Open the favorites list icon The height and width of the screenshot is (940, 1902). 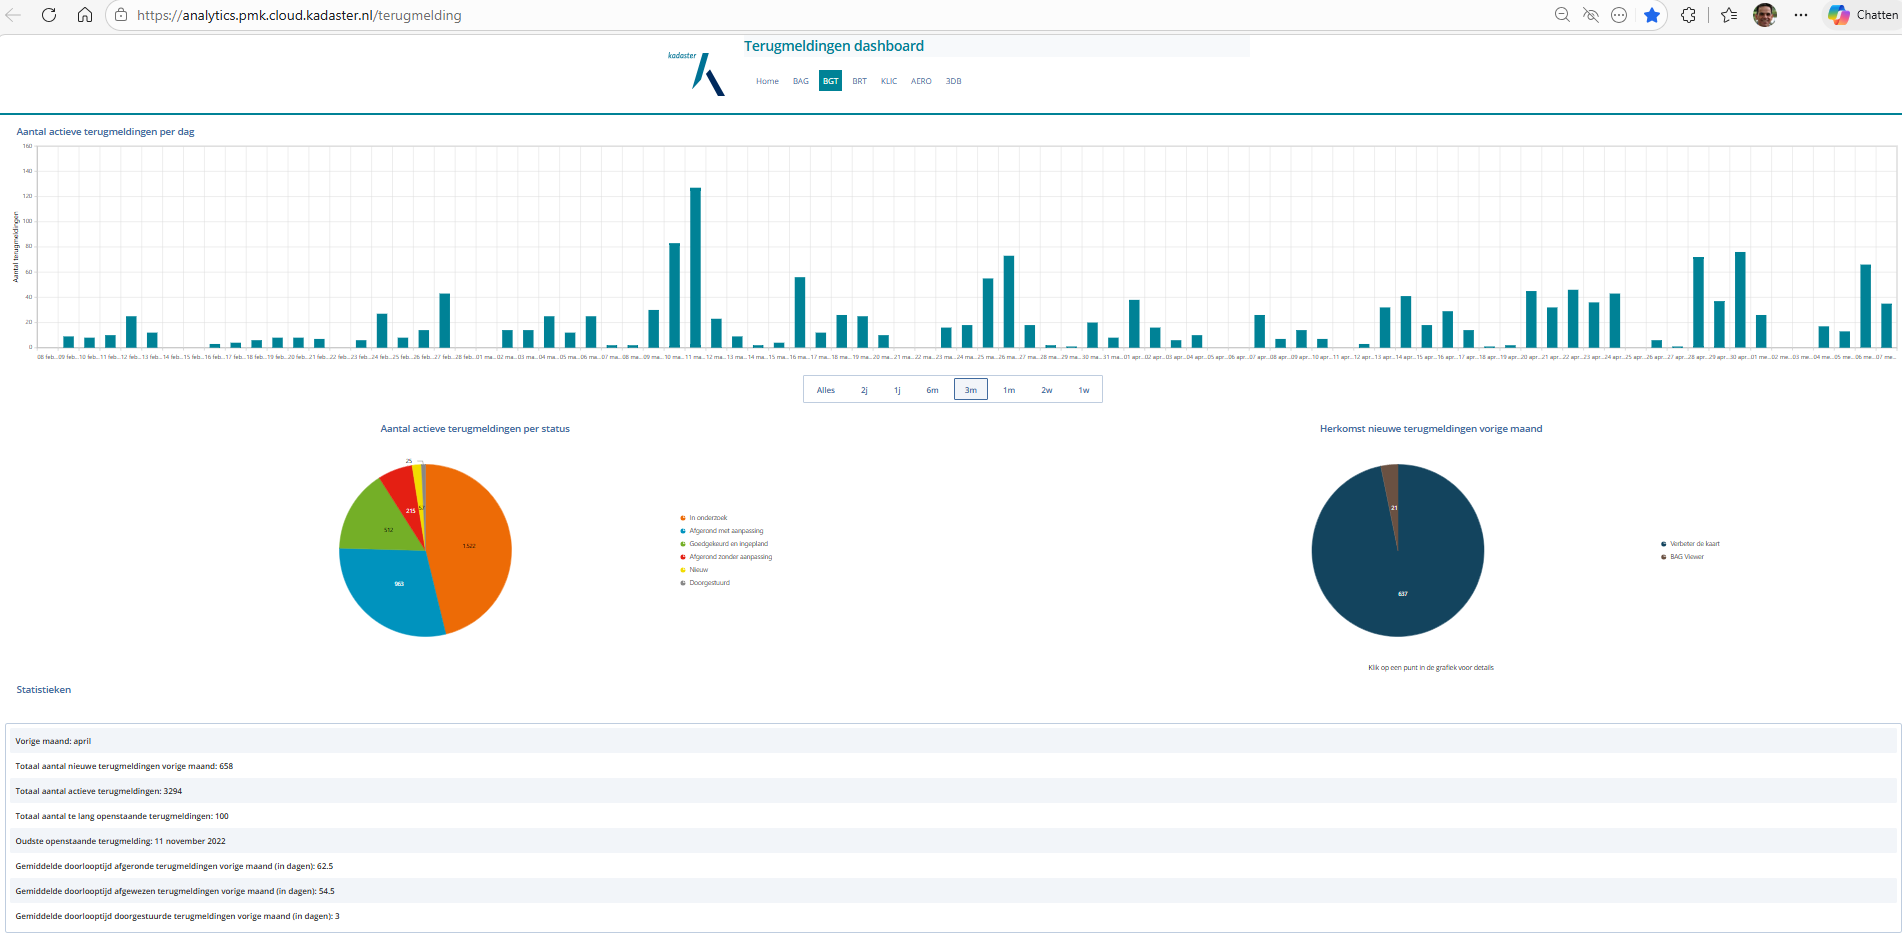1729,15
